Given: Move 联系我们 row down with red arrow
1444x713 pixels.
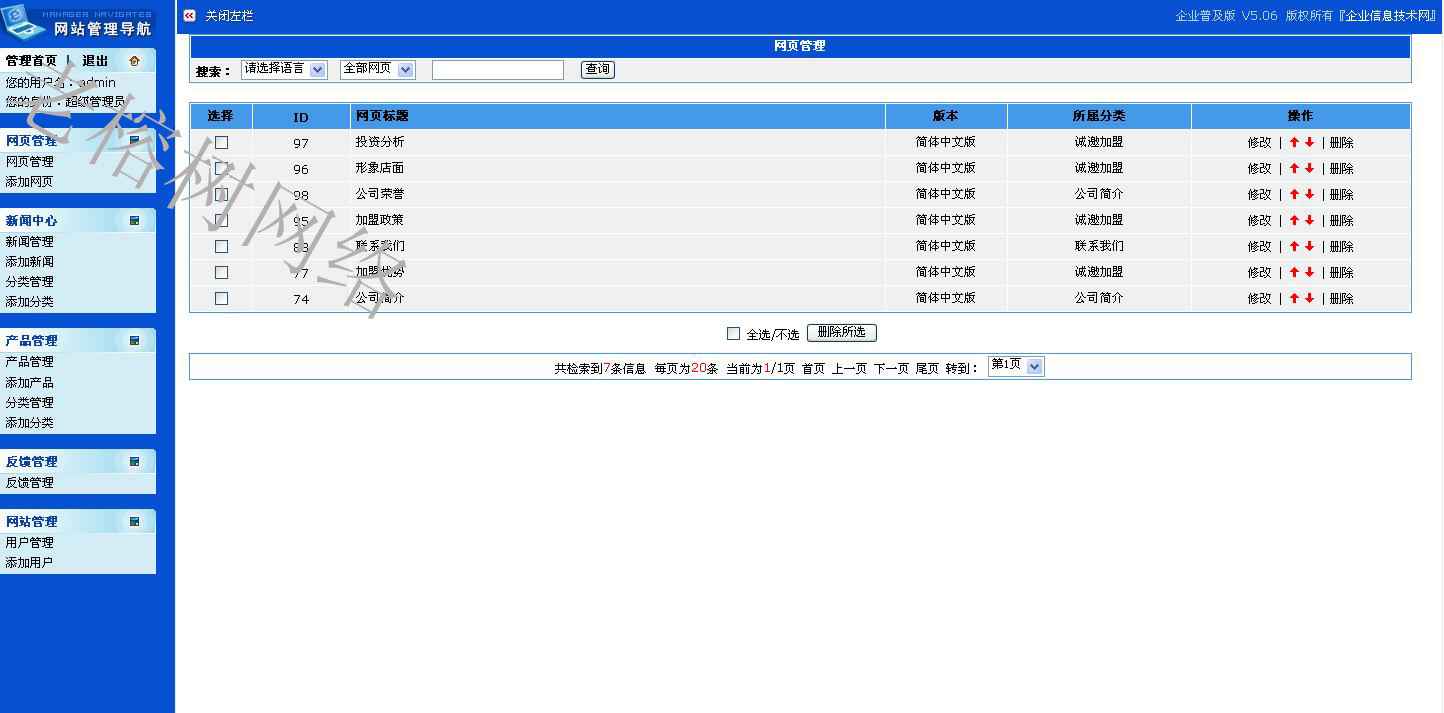Looking at the screenshot, I should pos(1309,246).
